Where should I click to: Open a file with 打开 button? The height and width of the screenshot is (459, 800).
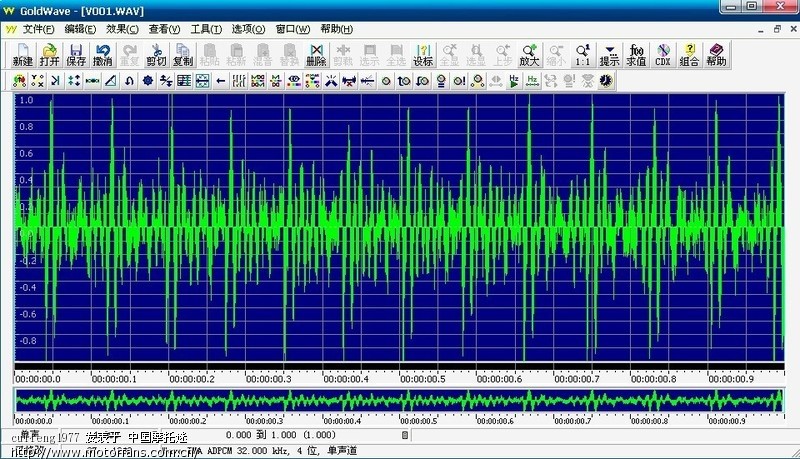click(49, 54)
